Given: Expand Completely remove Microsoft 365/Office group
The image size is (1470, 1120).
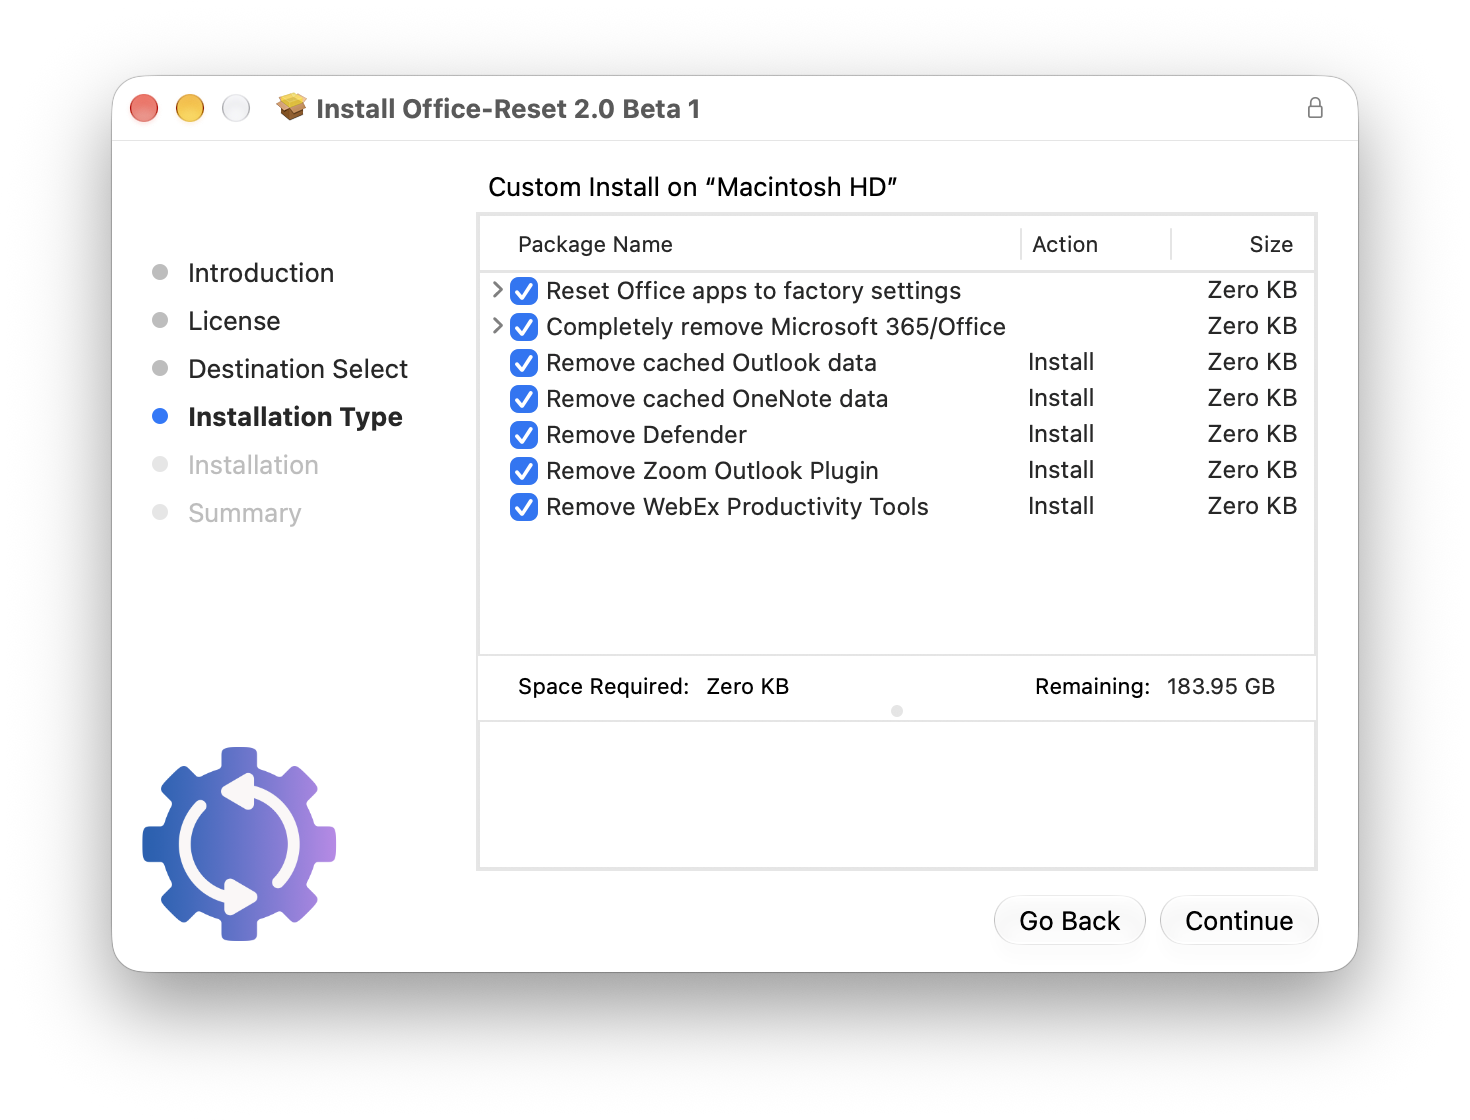Looking at the screenshot, I should (497, 326).
